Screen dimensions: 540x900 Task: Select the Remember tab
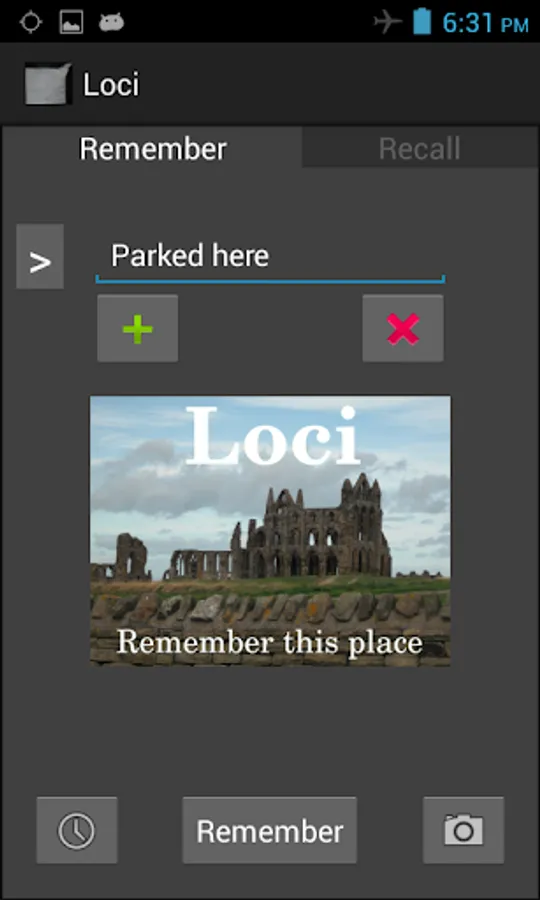[x=153, y=148]
